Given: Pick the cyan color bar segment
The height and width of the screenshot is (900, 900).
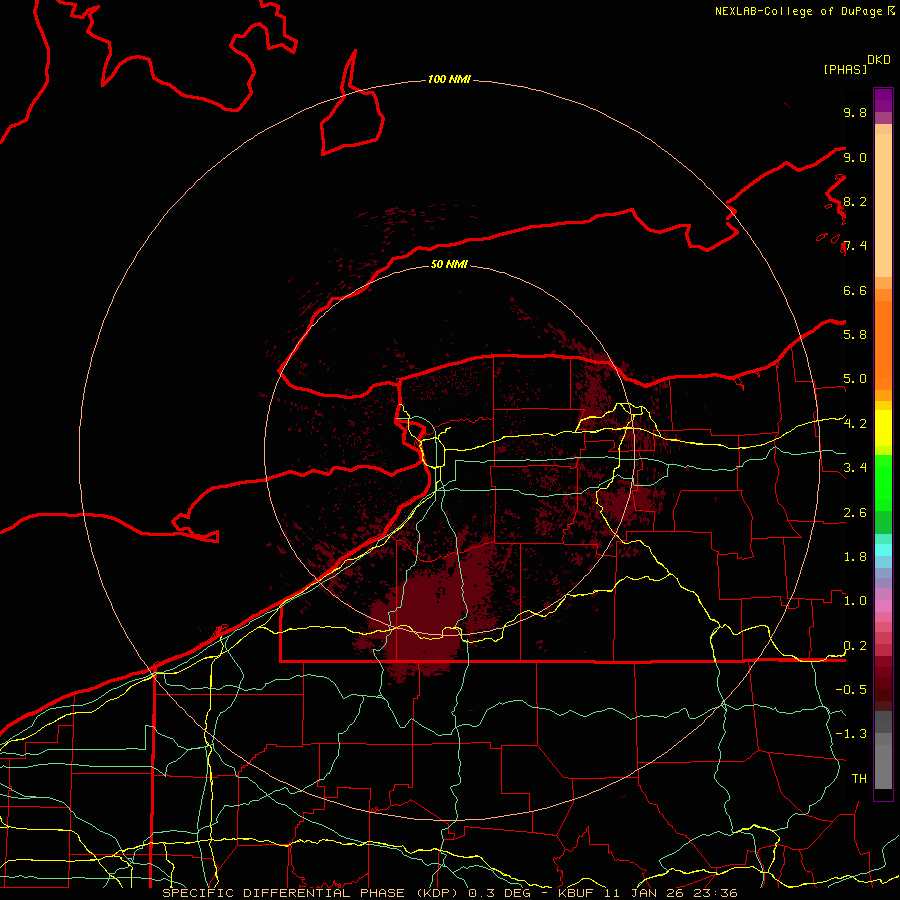Looking at the screenshot, I should (883, 550).
